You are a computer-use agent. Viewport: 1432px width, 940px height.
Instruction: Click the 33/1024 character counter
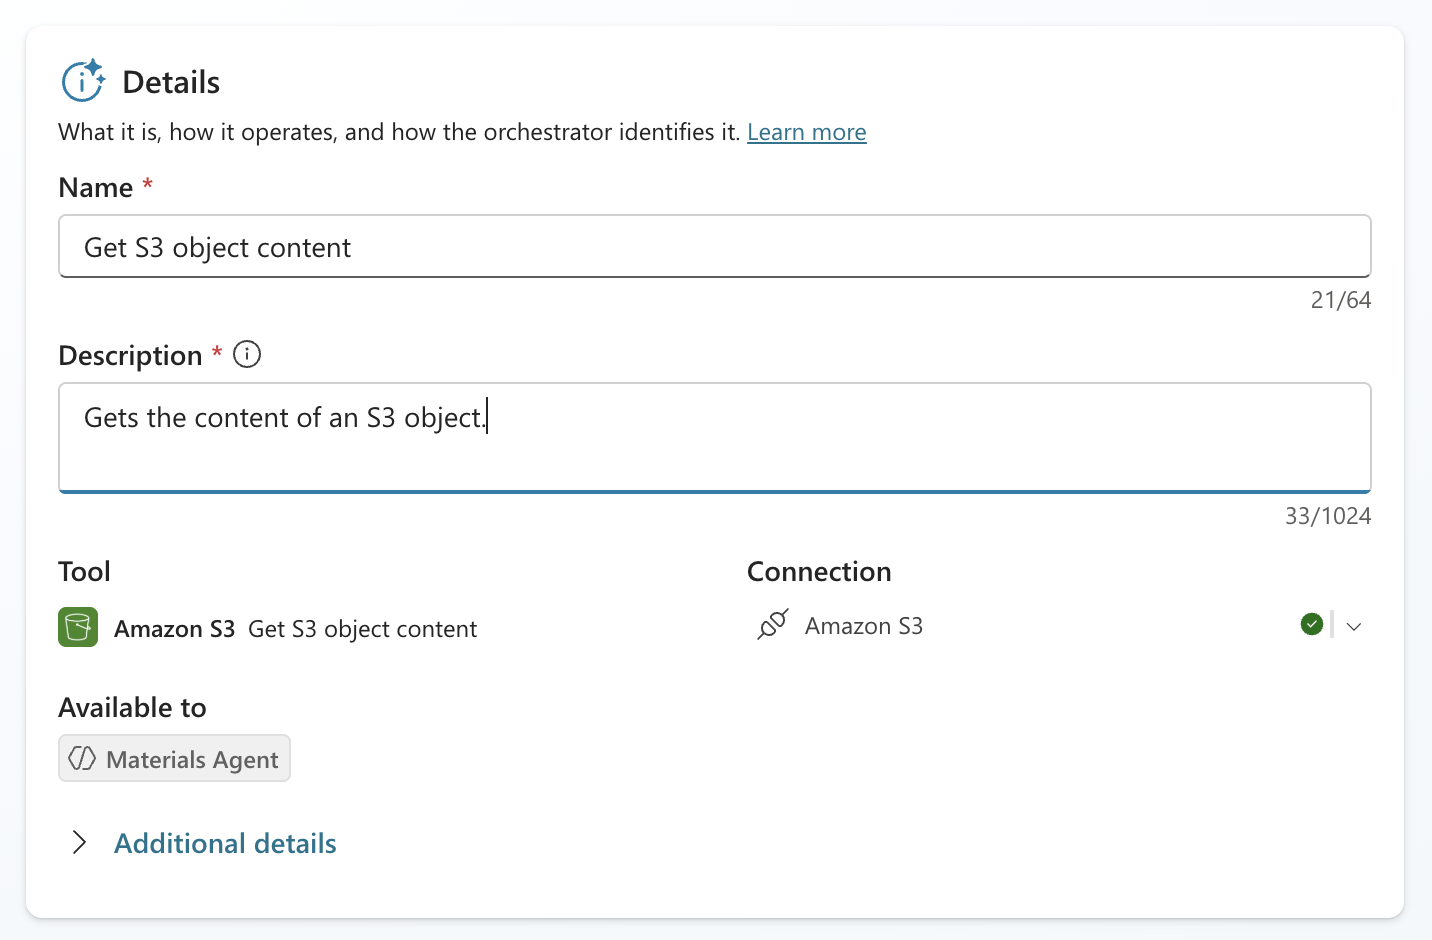(1327, 515)
